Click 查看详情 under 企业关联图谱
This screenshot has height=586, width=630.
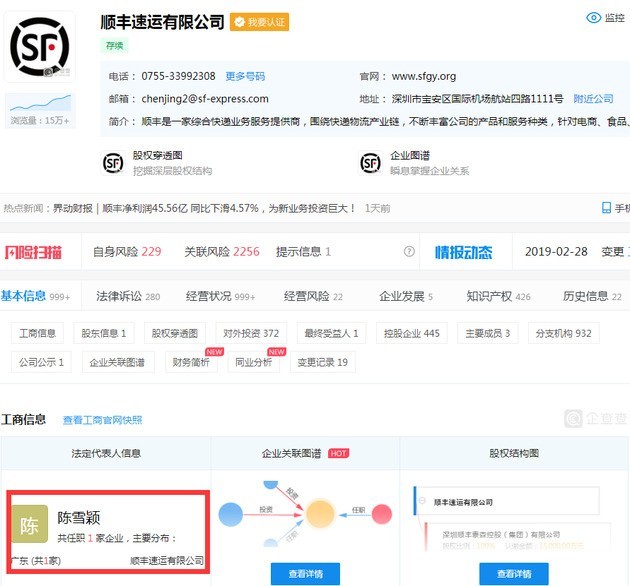305,574
